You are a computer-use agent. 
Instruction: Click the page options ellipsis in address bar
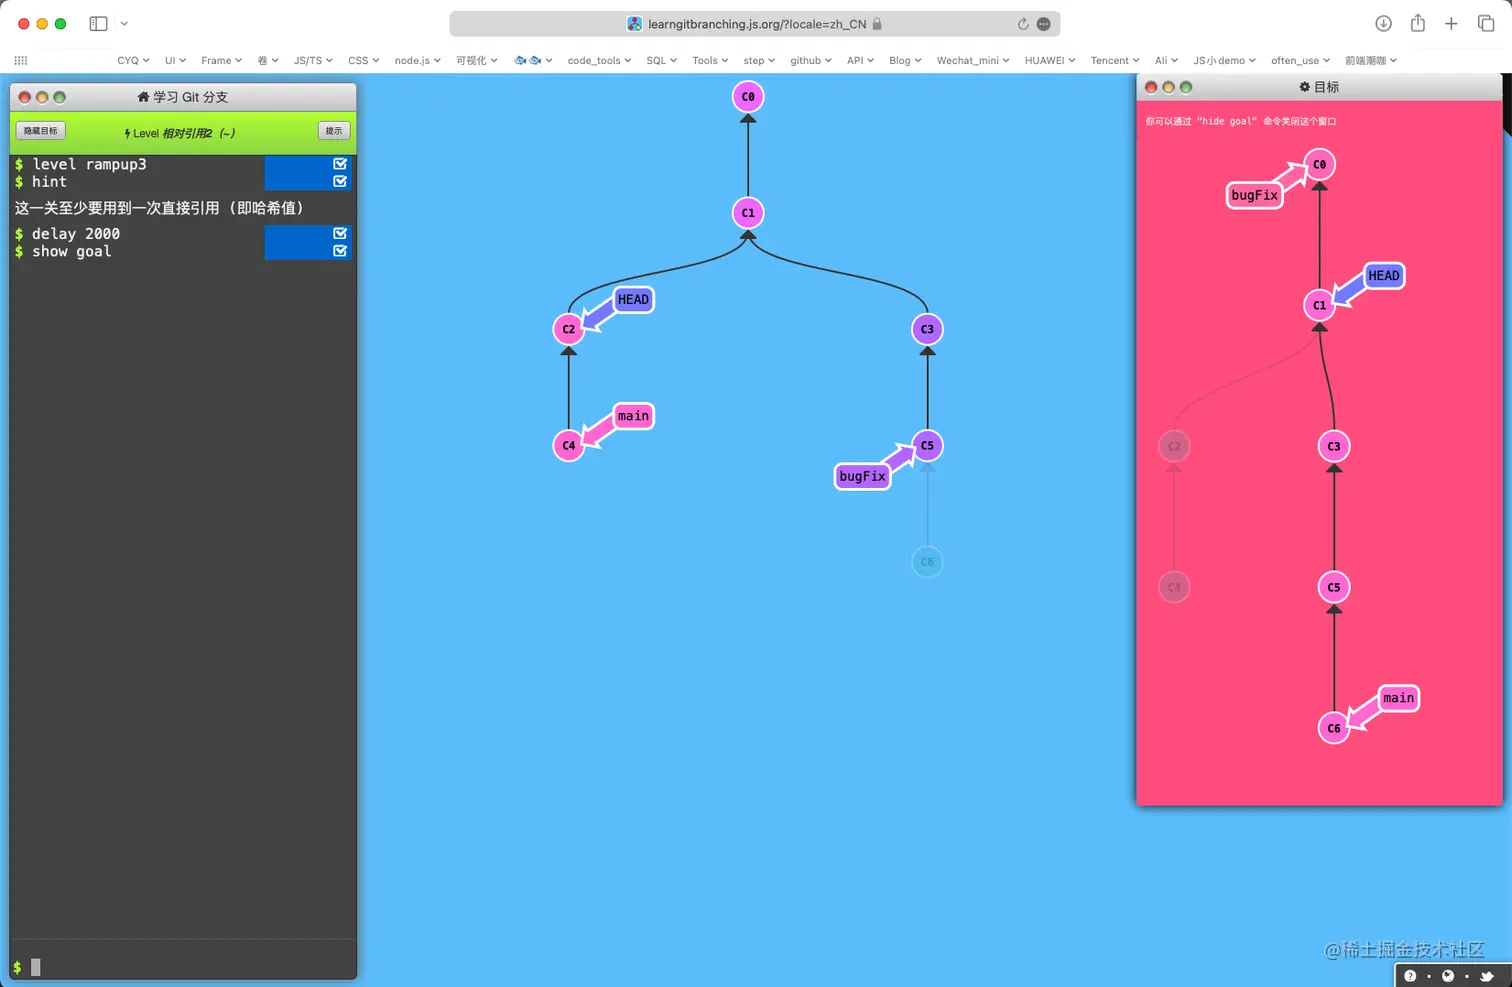click(1044, 24)
